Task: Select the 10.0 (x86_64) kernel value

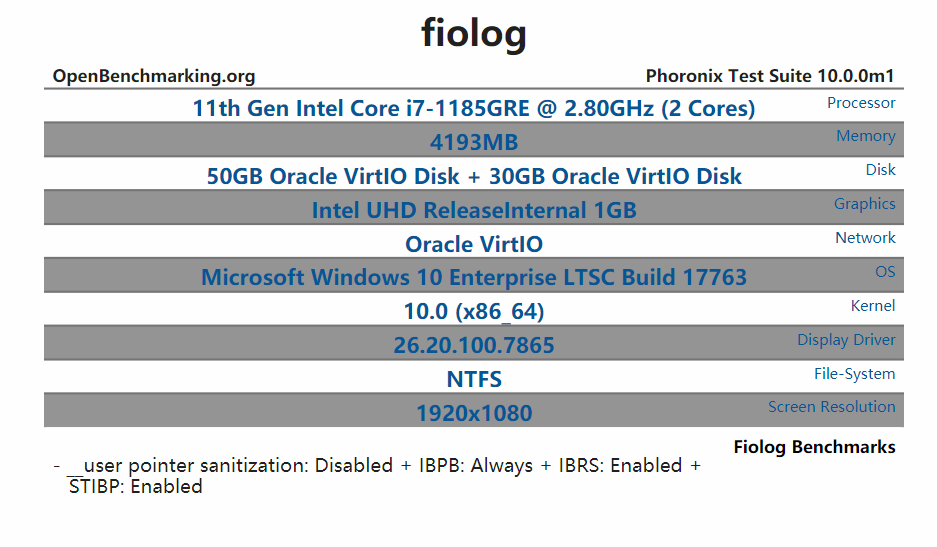Action: pyautogui.click(x=473, y=312)
